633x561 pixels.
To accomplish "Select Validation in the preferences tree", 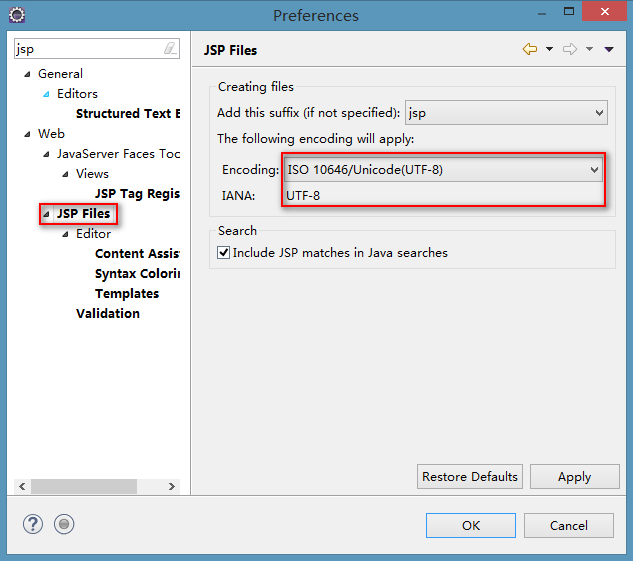I will pos(108,313).
